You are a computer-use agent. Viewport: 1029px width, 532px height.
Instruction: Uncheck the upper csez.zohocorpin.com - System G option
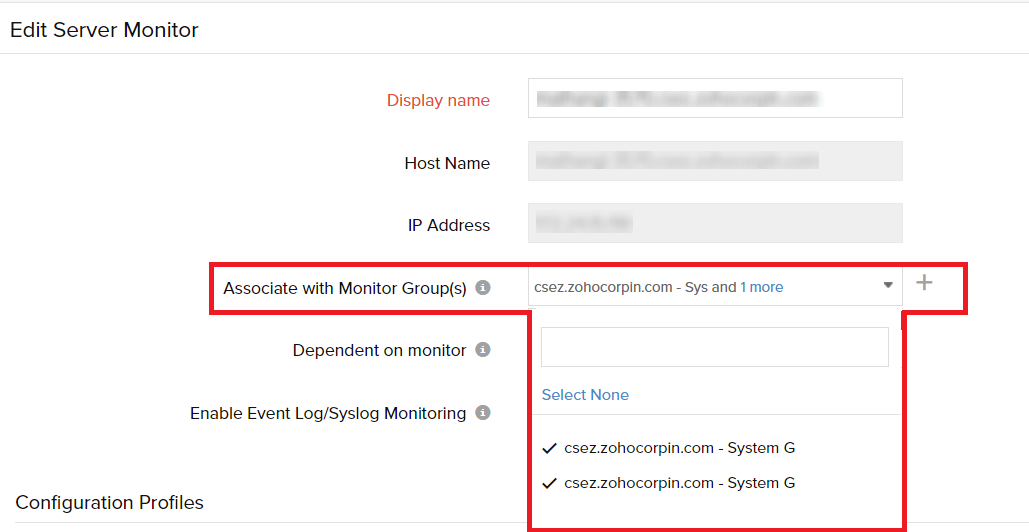click(670, 448)
